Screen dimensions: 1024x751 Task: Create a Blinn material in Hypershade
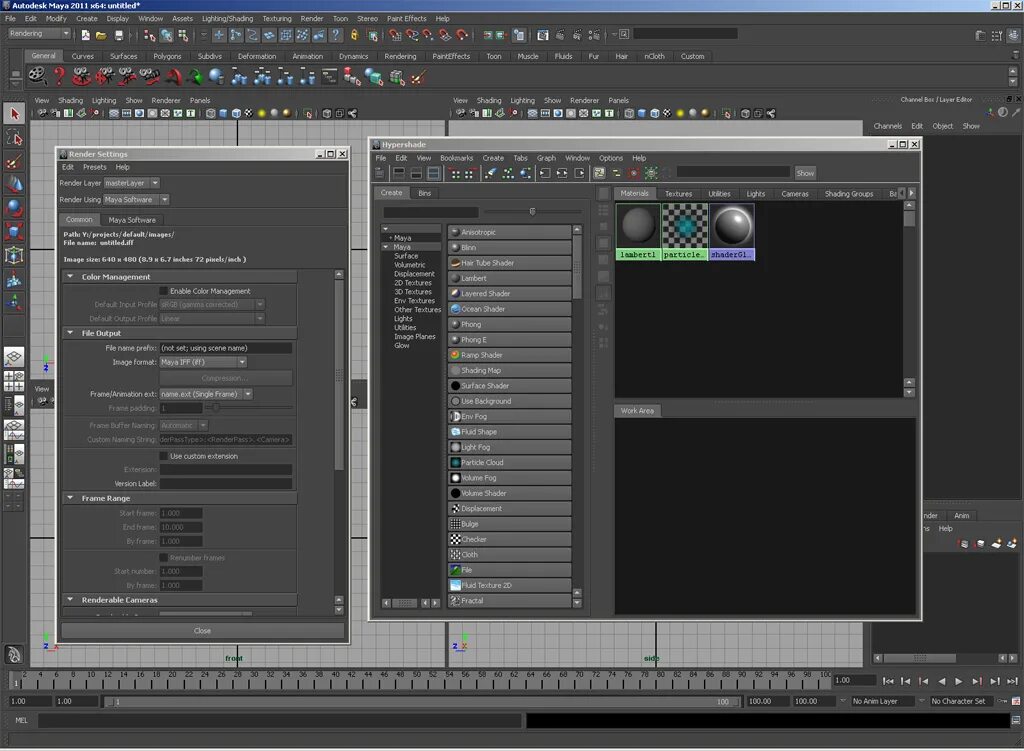[509, 248]
